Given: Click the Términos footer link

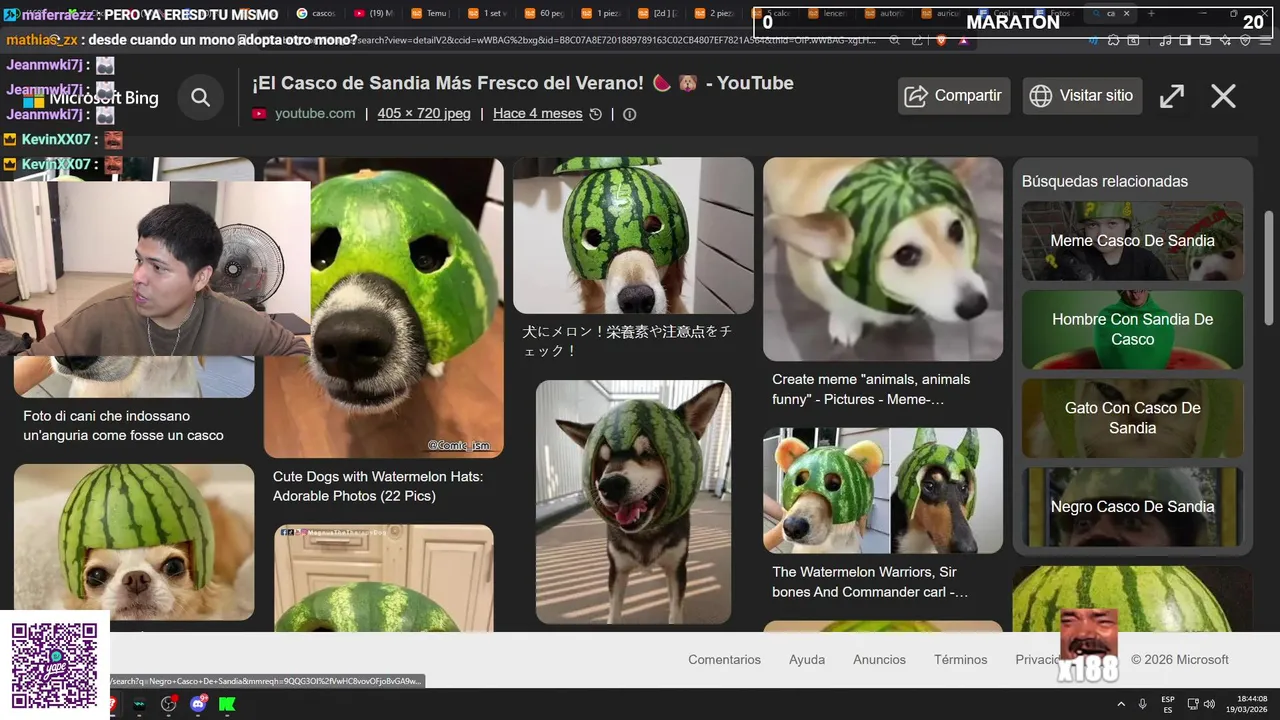Looking at the screenshot, I should pyautogui.click(x=961, y=660).
